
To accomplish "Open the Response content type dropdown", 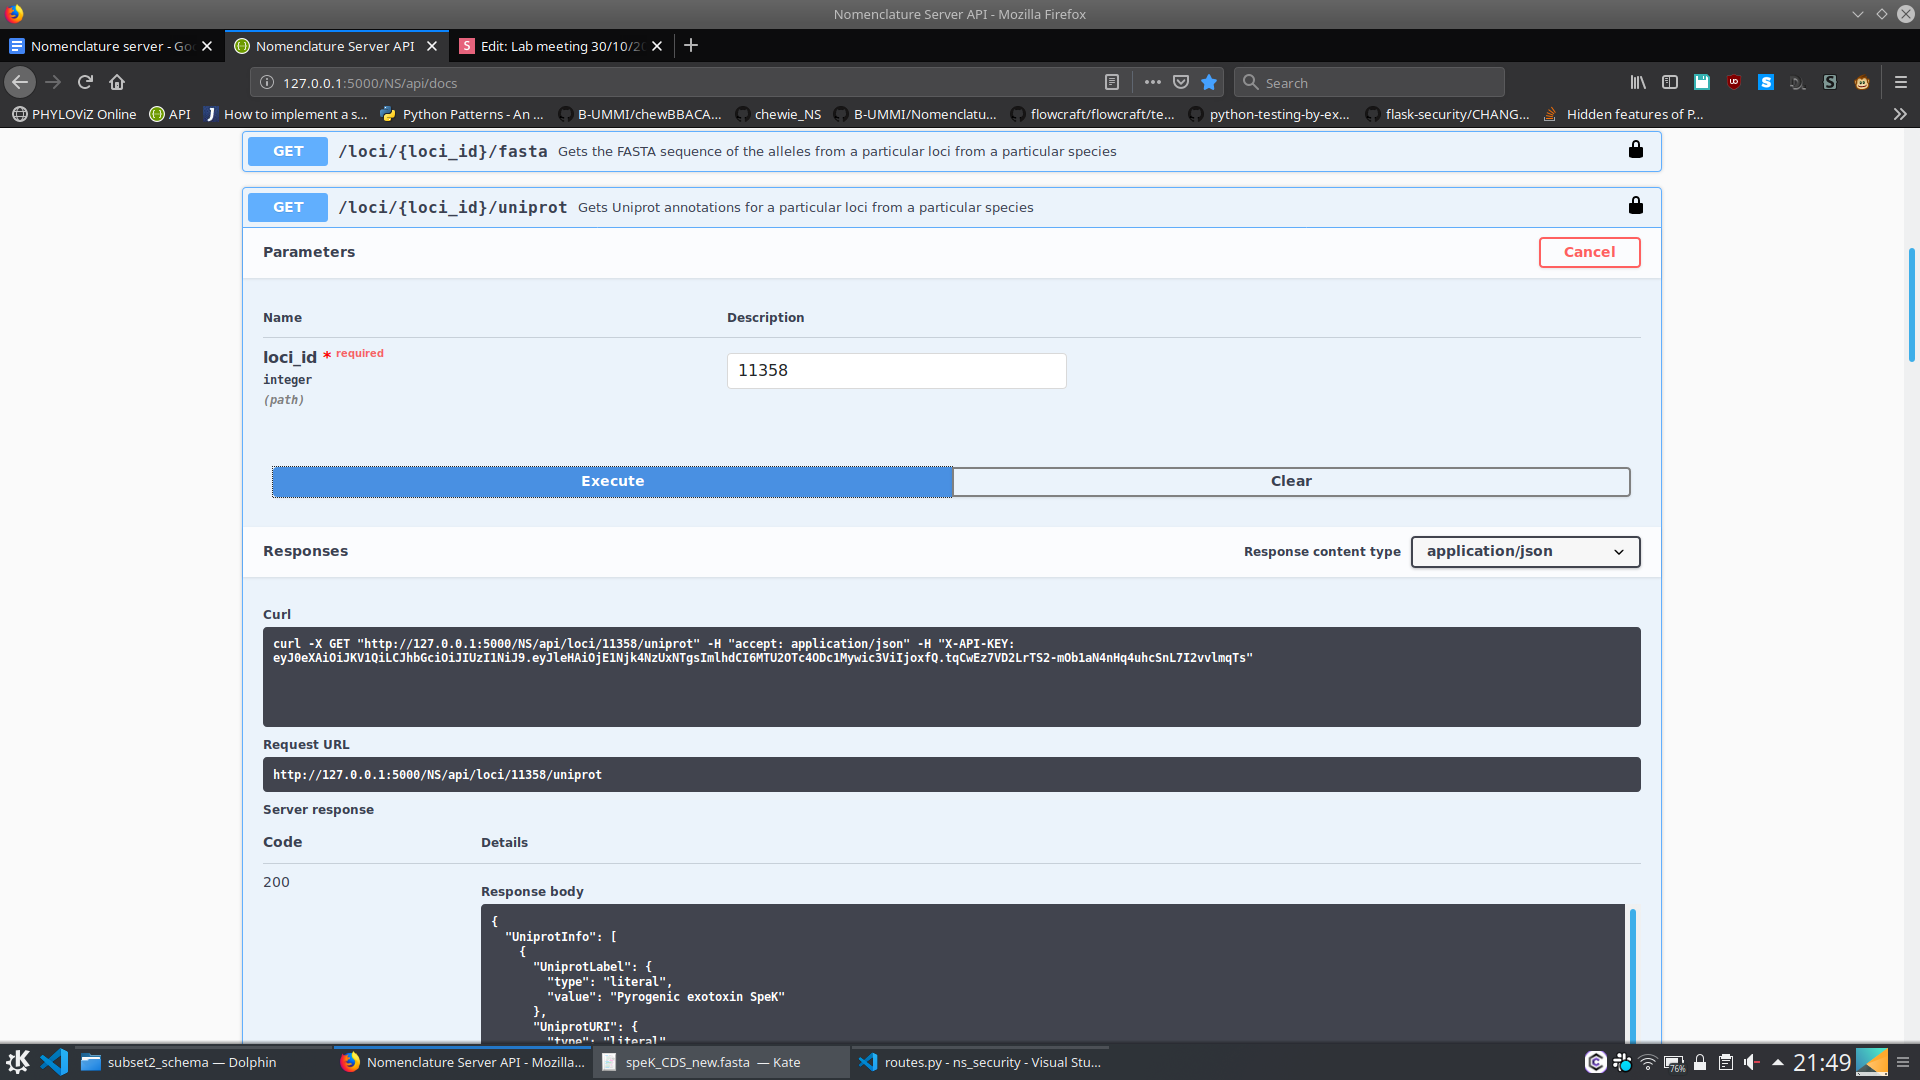I will point(1524,551).
